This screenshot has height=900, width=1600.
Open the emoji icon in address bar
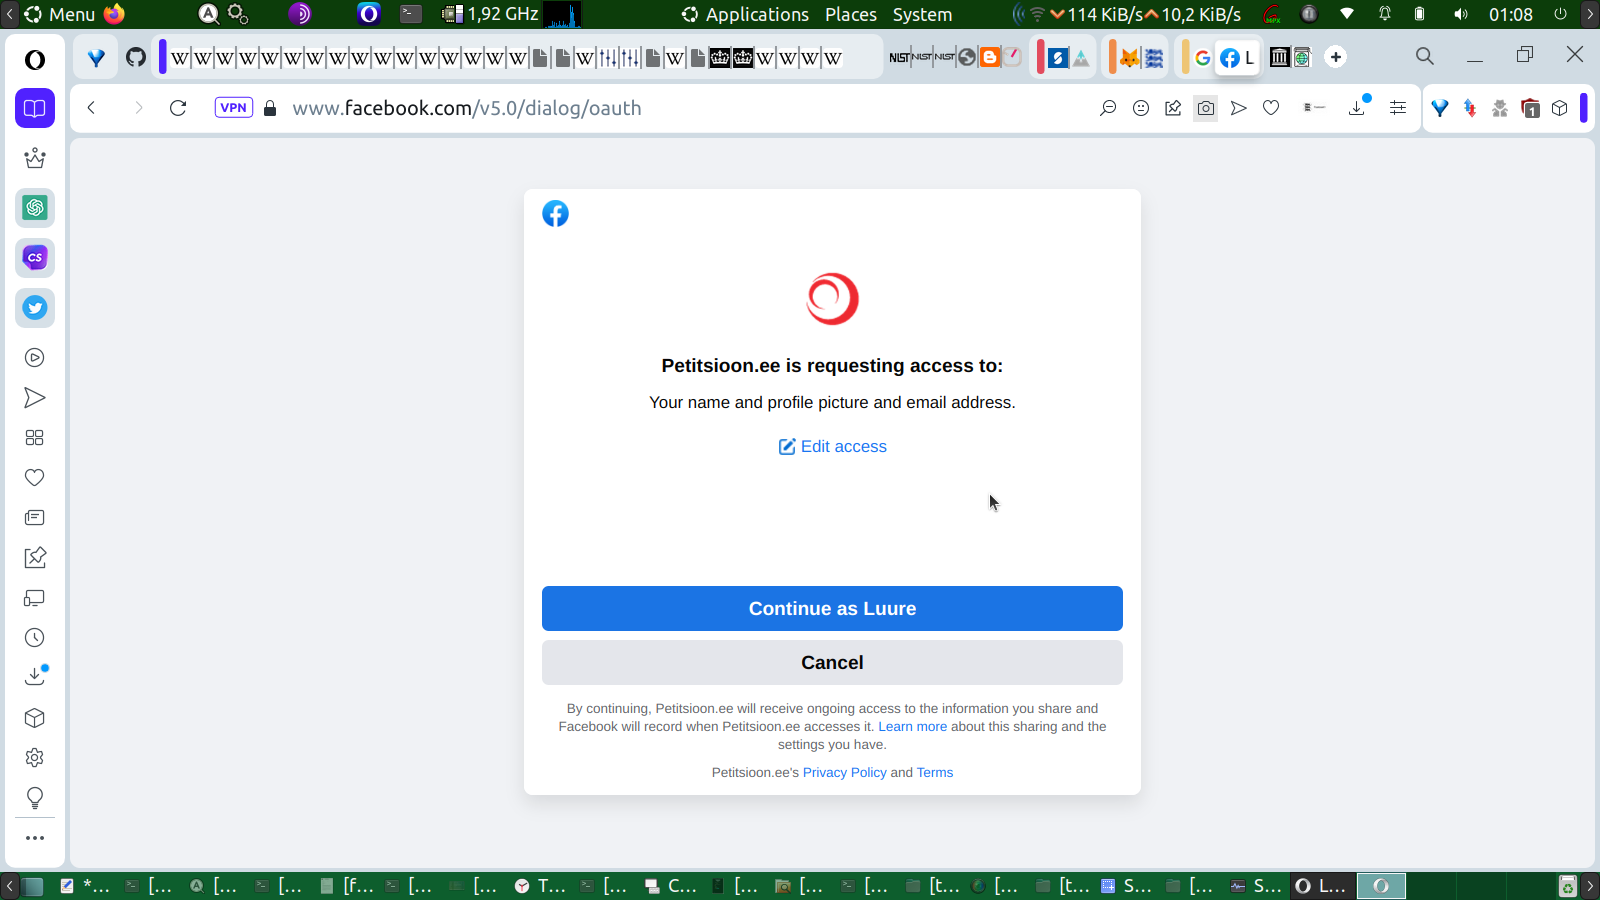coord(1141,108)
